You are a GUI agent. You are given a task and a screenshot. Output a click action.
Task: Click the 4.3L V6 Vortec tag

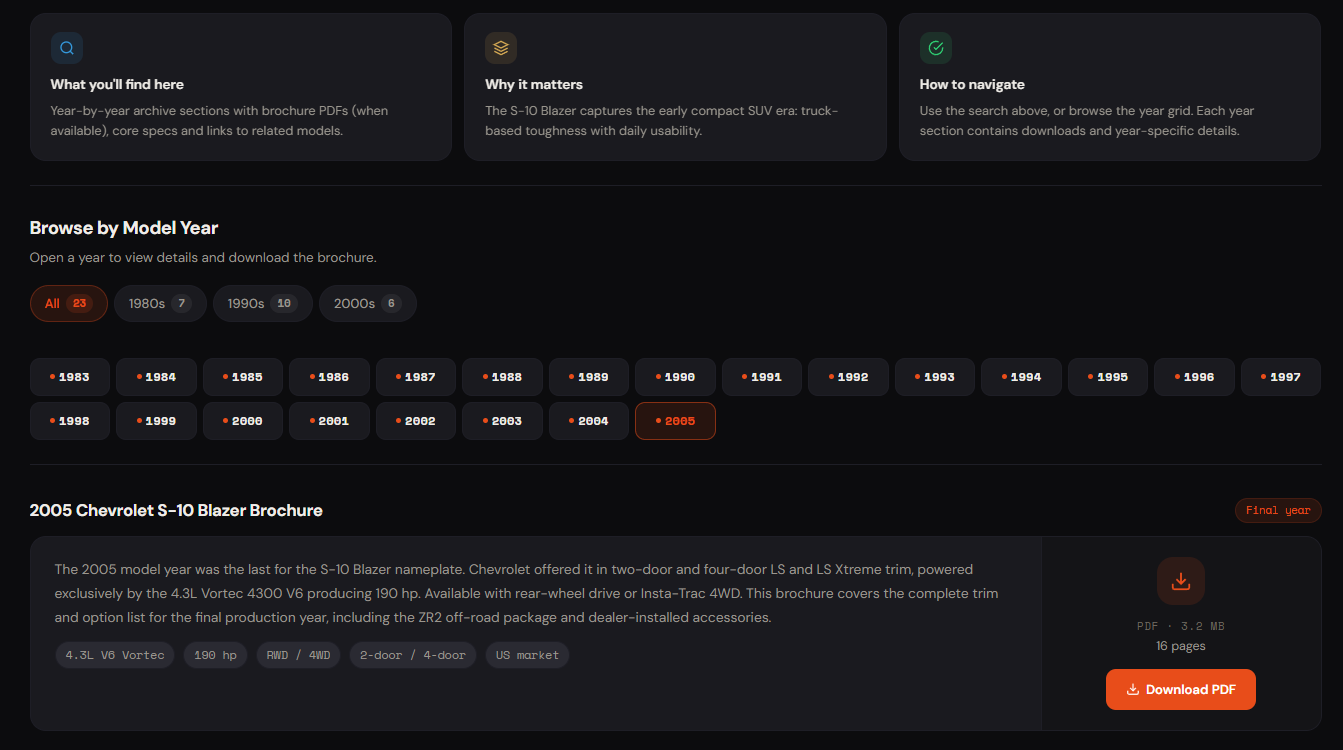115,655
